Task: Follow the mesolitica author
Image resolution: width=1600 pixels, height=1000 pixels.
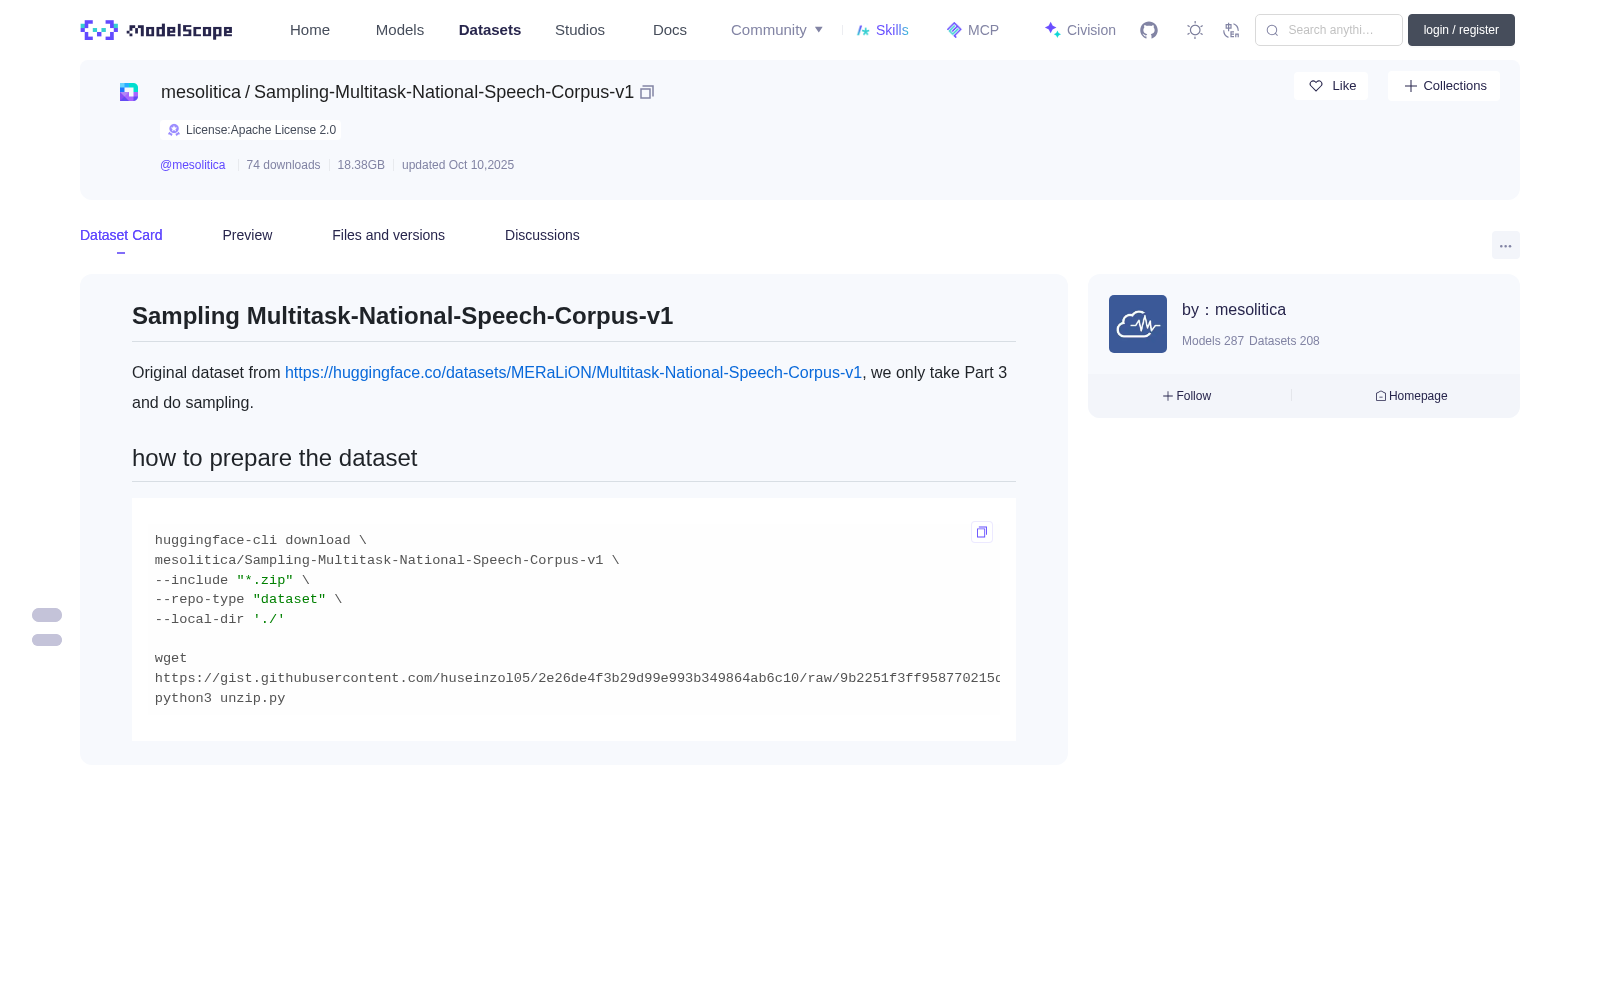Action: 1187,396
